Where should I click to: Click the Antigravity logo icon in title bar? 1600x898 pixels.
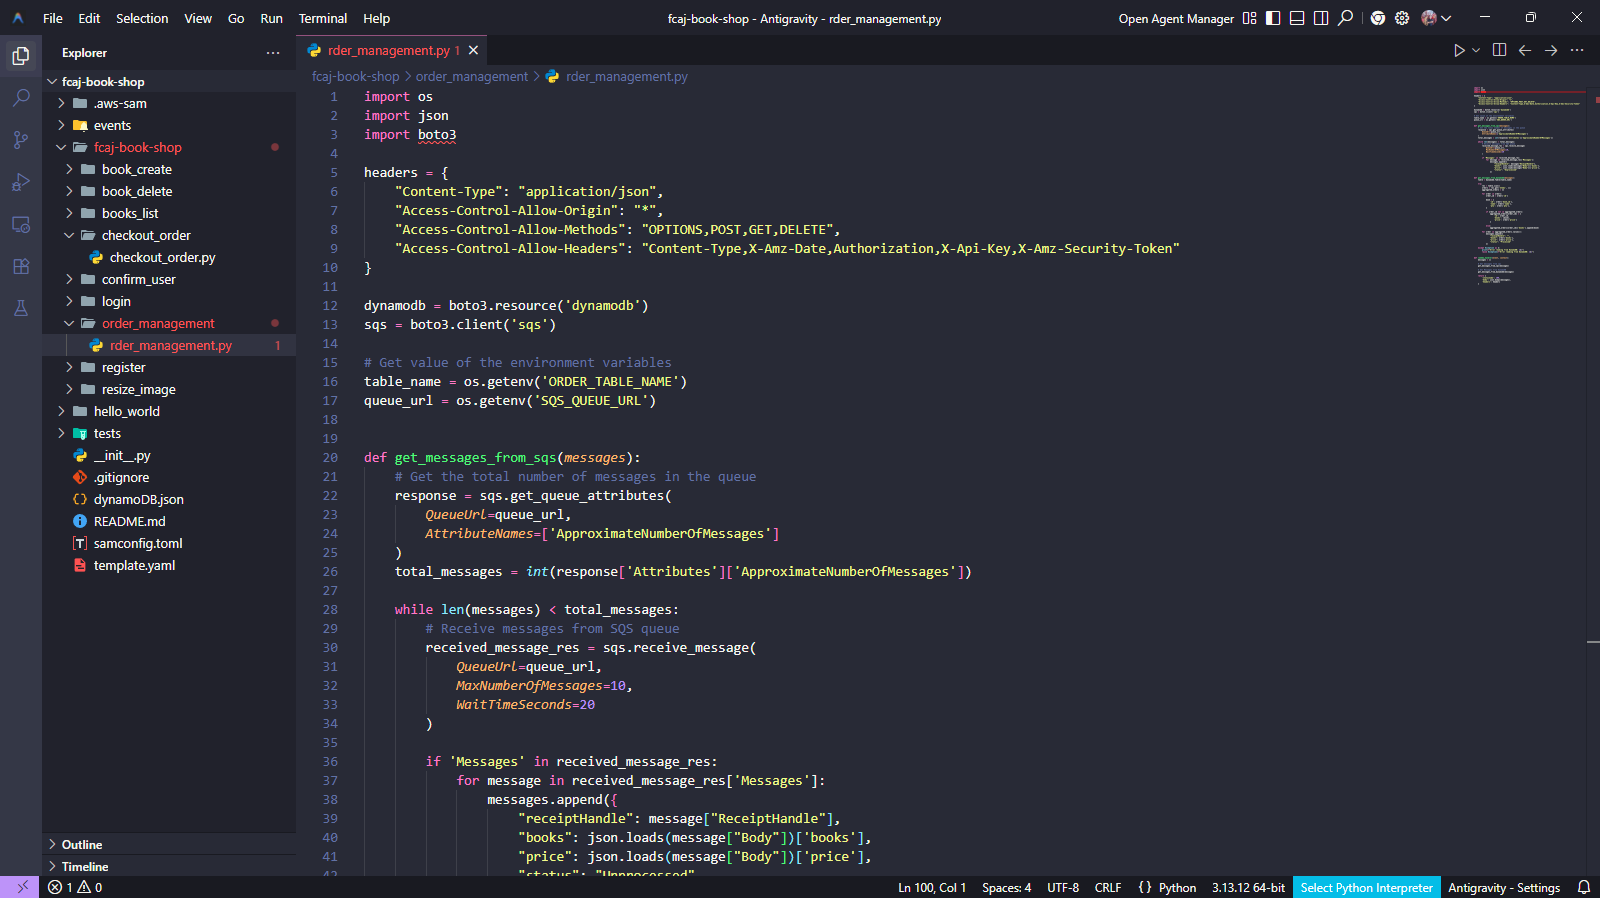(18, 18)
